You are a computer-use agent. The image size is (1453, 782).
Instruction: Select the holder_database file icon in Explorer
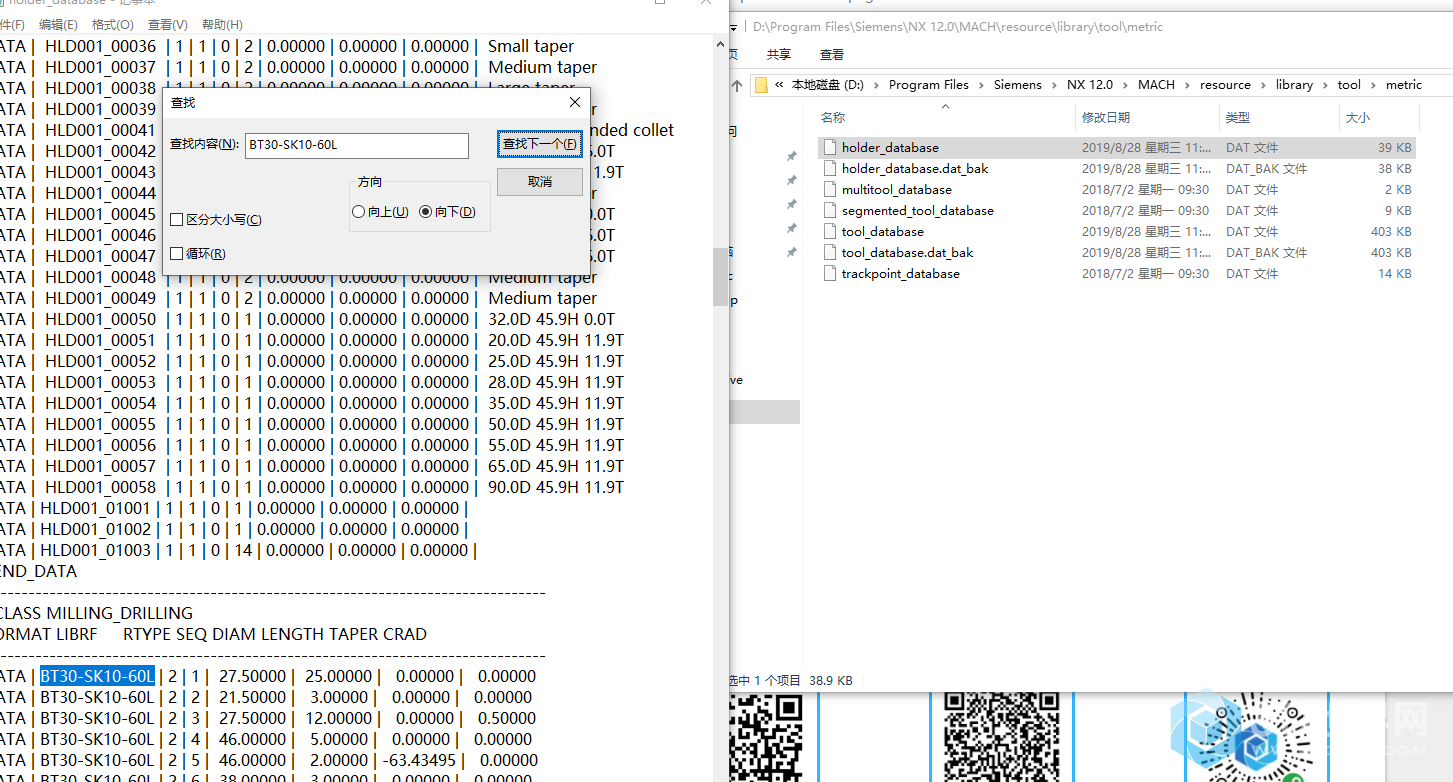[829, 147]
